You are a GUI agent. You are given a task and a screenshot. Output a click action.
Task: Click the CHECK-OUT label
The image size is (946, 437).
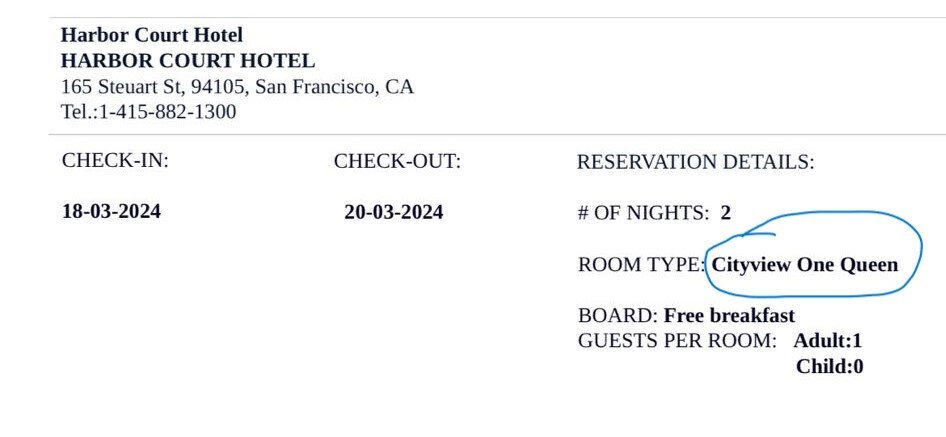point(396,161)
